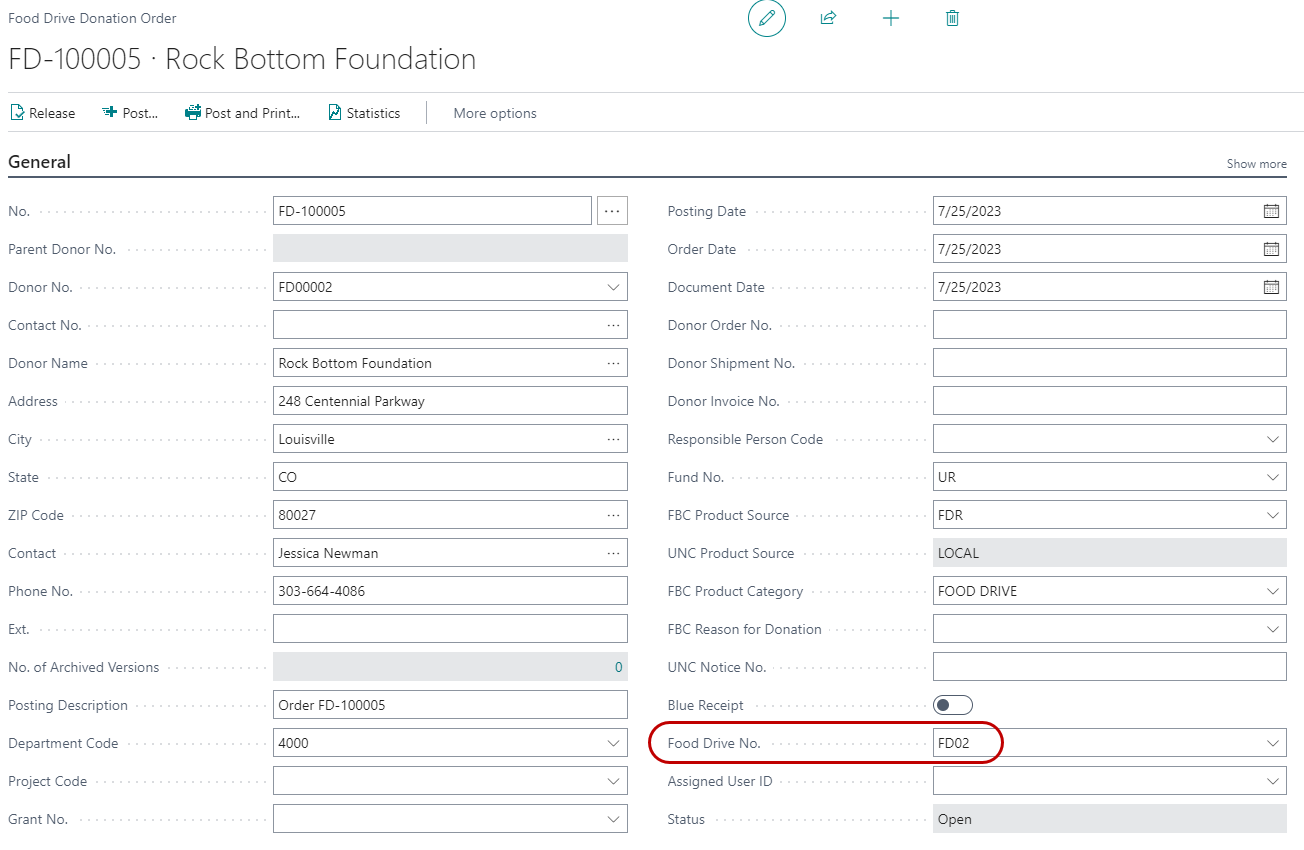Click the Donor Order No. input field
1304x850 pixels.
[1108, 325]
